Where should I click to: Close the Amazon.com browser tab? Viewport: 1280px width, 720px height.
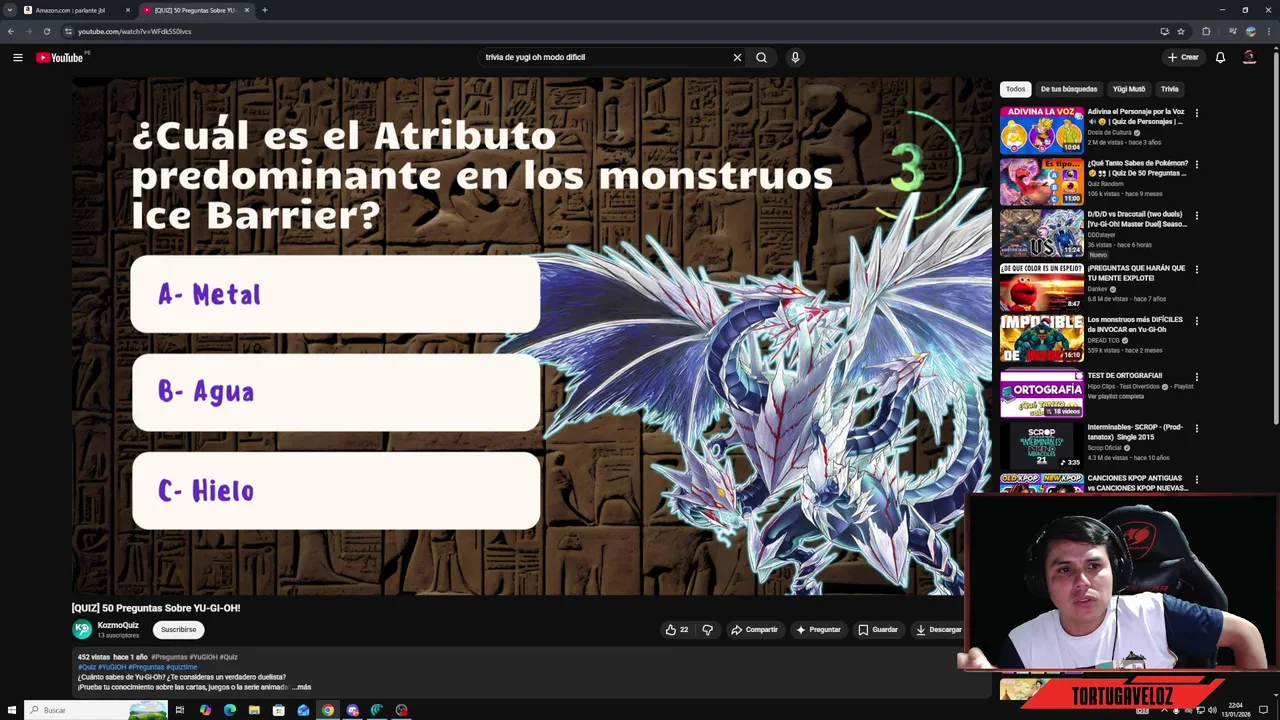click(128, 10)
